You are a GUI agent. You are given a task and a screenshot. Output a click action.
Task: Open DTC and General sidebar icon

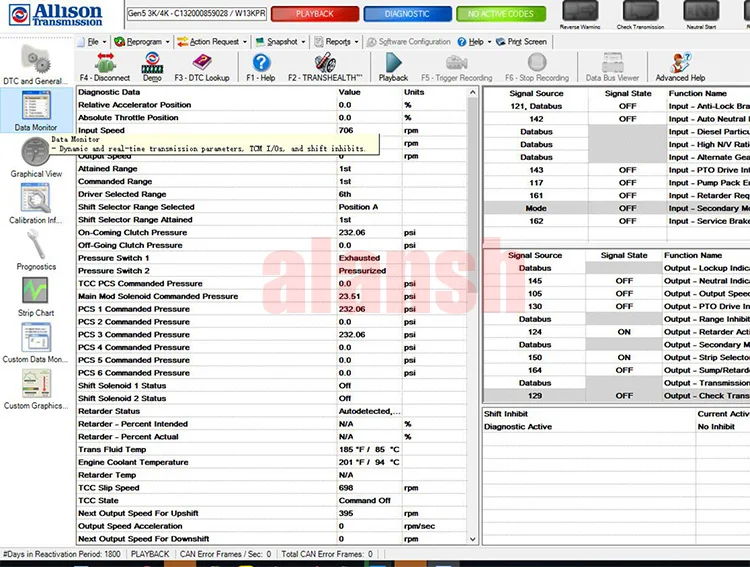[x=35, y=59]
